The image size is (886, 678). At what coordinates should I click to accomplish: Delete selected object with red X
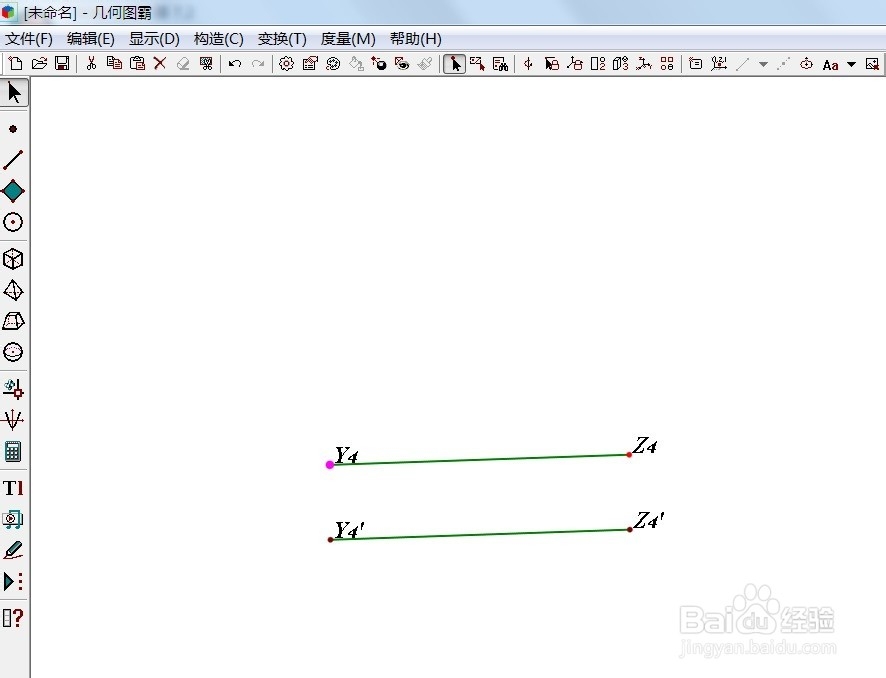tap(160, 63)
